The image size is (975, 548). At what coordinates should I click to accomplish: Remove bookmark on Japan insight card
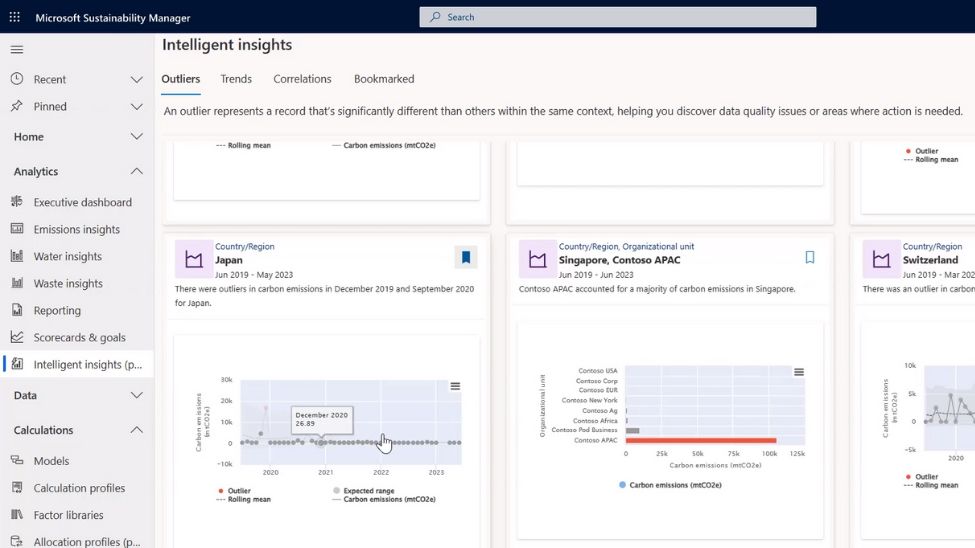466,258
